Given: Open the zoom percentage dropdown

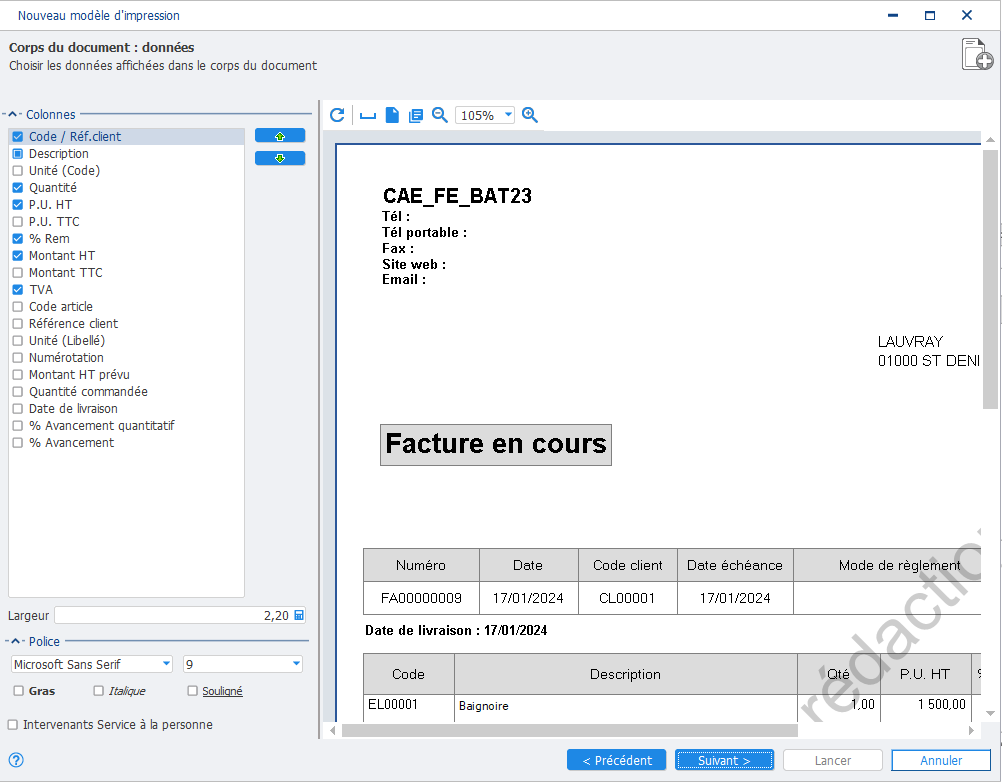Looking at the screenshot, I should [508, 115].
